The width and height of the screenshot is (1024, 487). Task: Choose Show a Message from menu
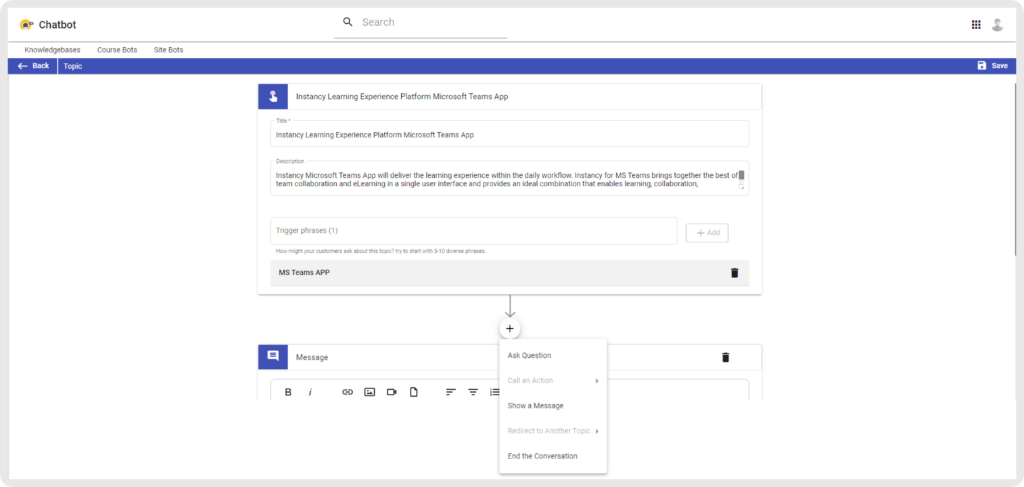point(536,405)
